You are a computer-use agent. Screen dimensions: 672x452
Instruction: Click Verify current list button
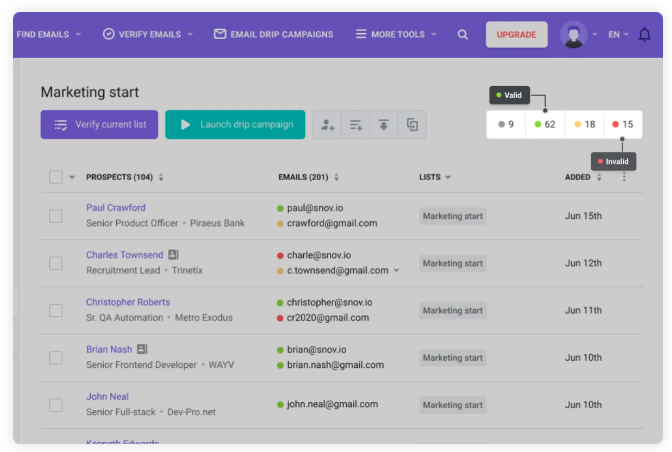pyautogui.click(x=99, y=125)
